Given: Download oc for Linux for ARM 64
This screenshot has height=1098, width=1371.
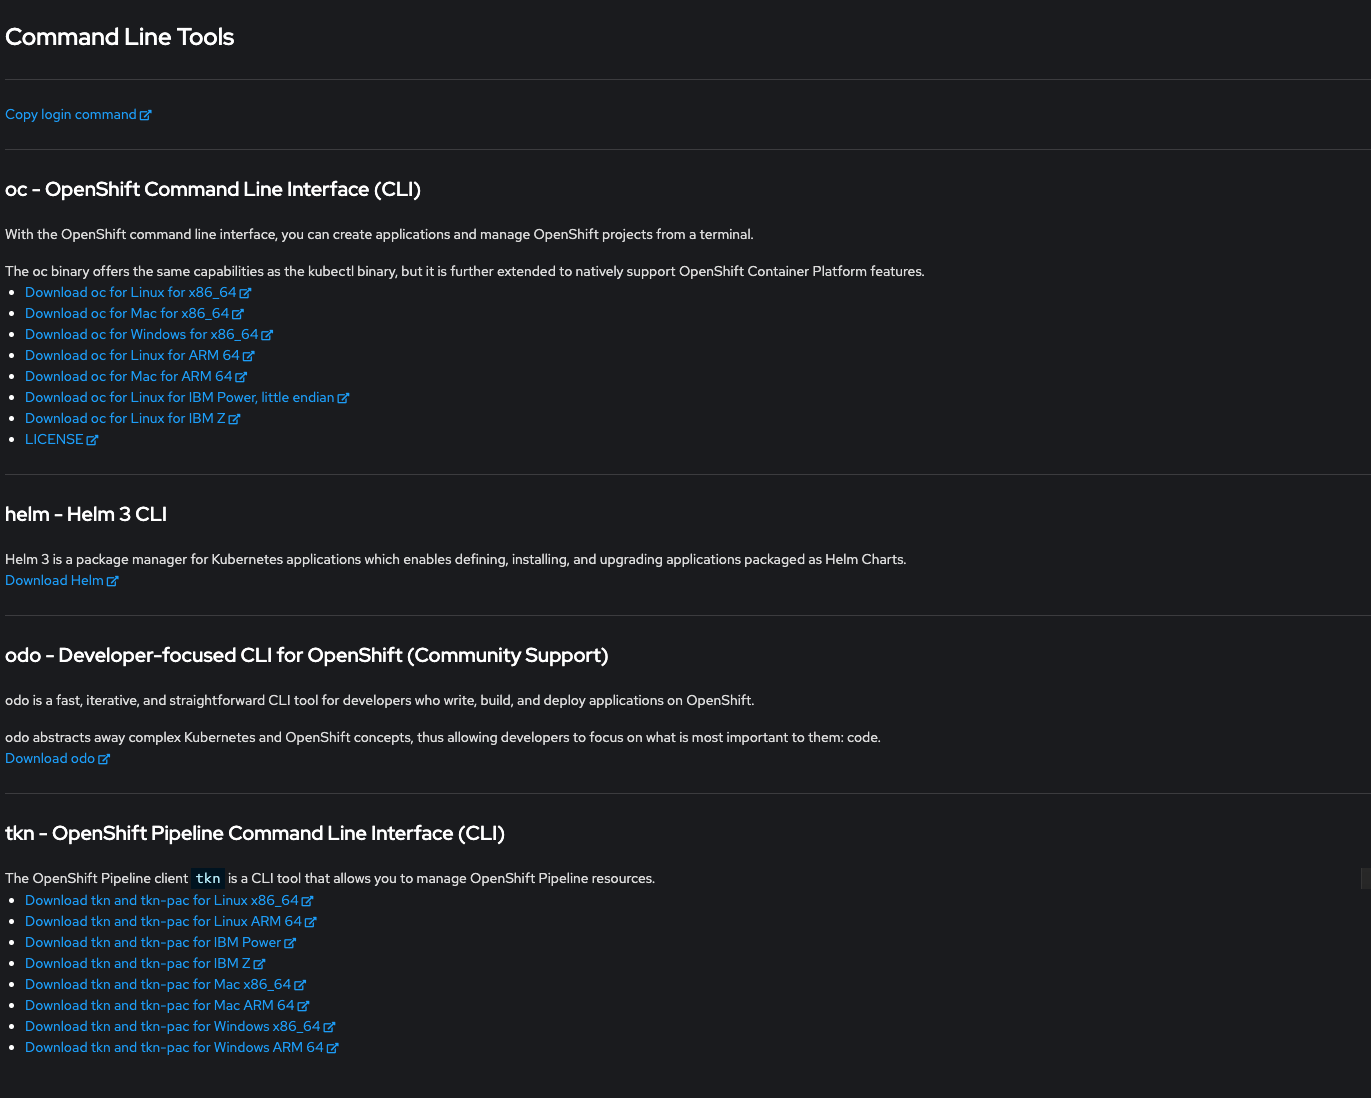Looking at the screenshot, I should (x=131, y=355).
